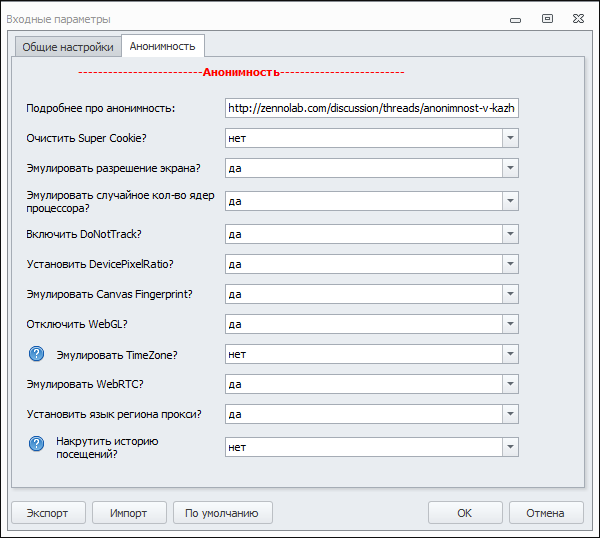600x538 pixels.
Task: Minimize the Входные параметры window
Action: (x=515, y=19)
